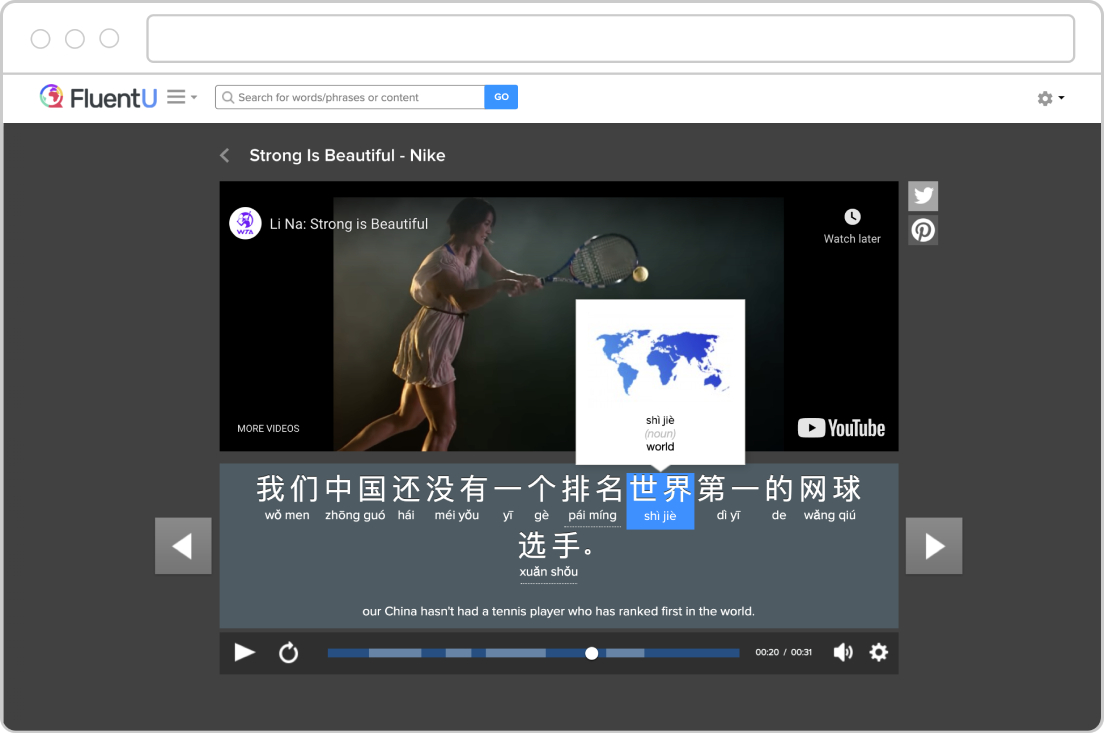Click the search magnifier icon
1104x733 pixels.
(228, 97)
